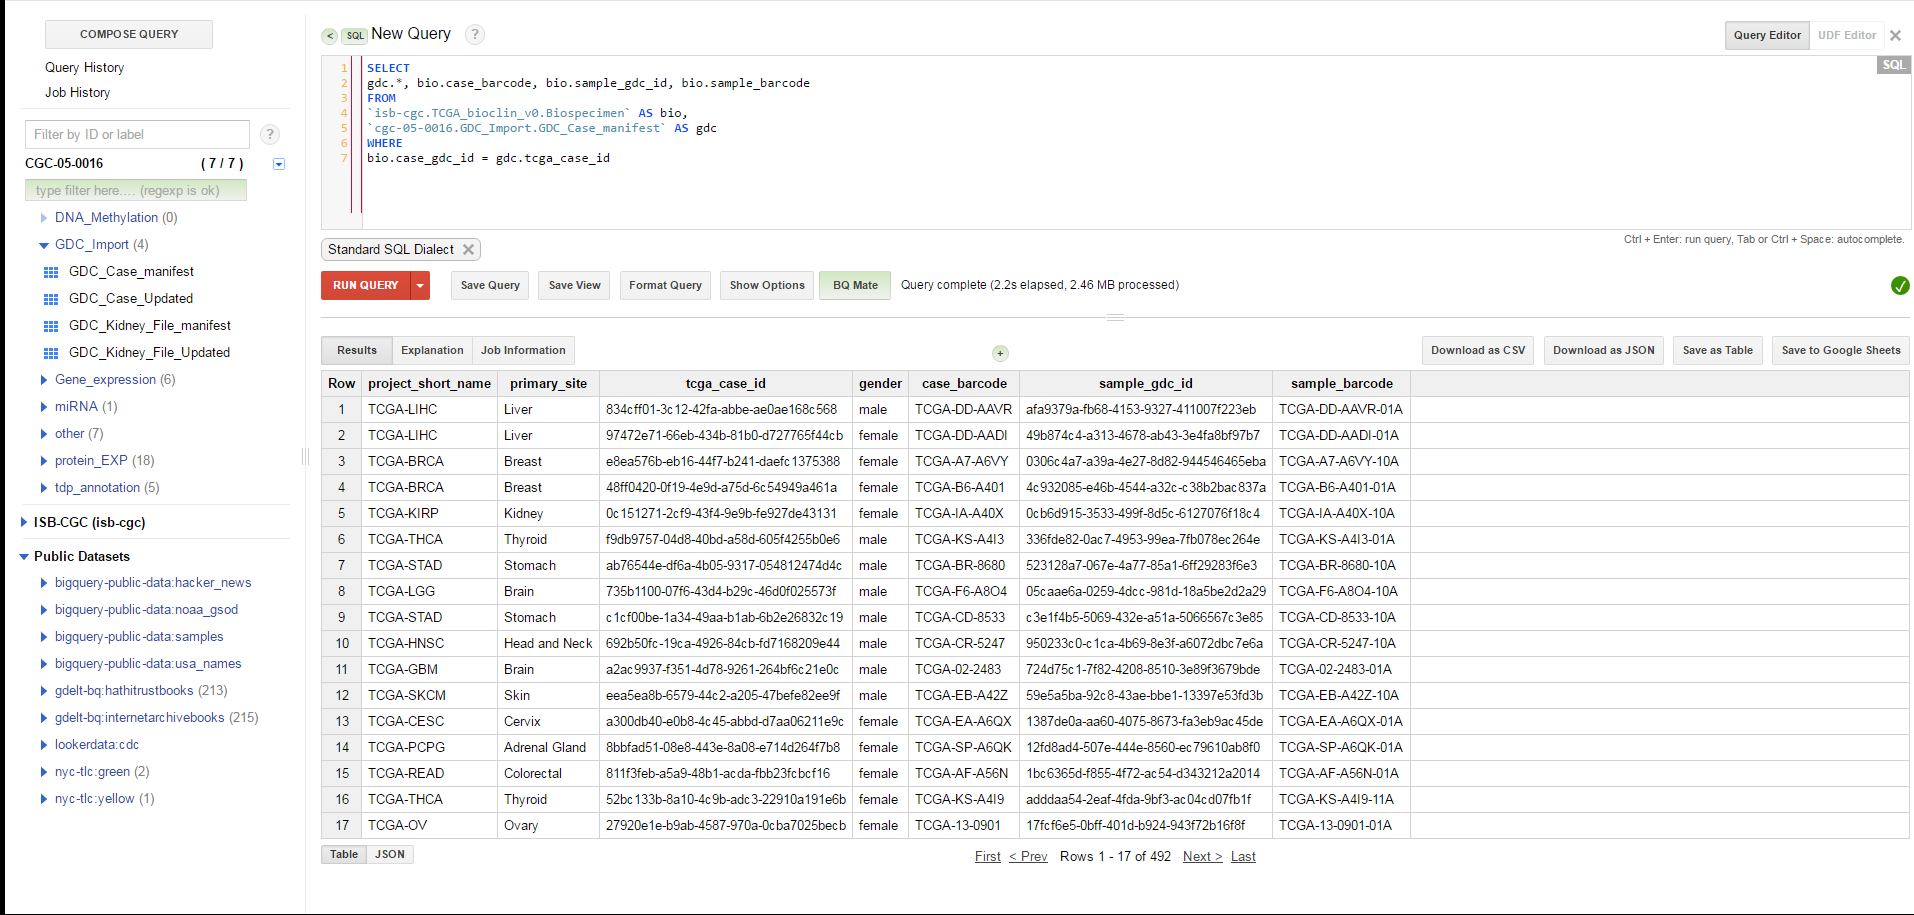Click the plus icon above results table
The image size is (1914, 915).
(1000, 353)
